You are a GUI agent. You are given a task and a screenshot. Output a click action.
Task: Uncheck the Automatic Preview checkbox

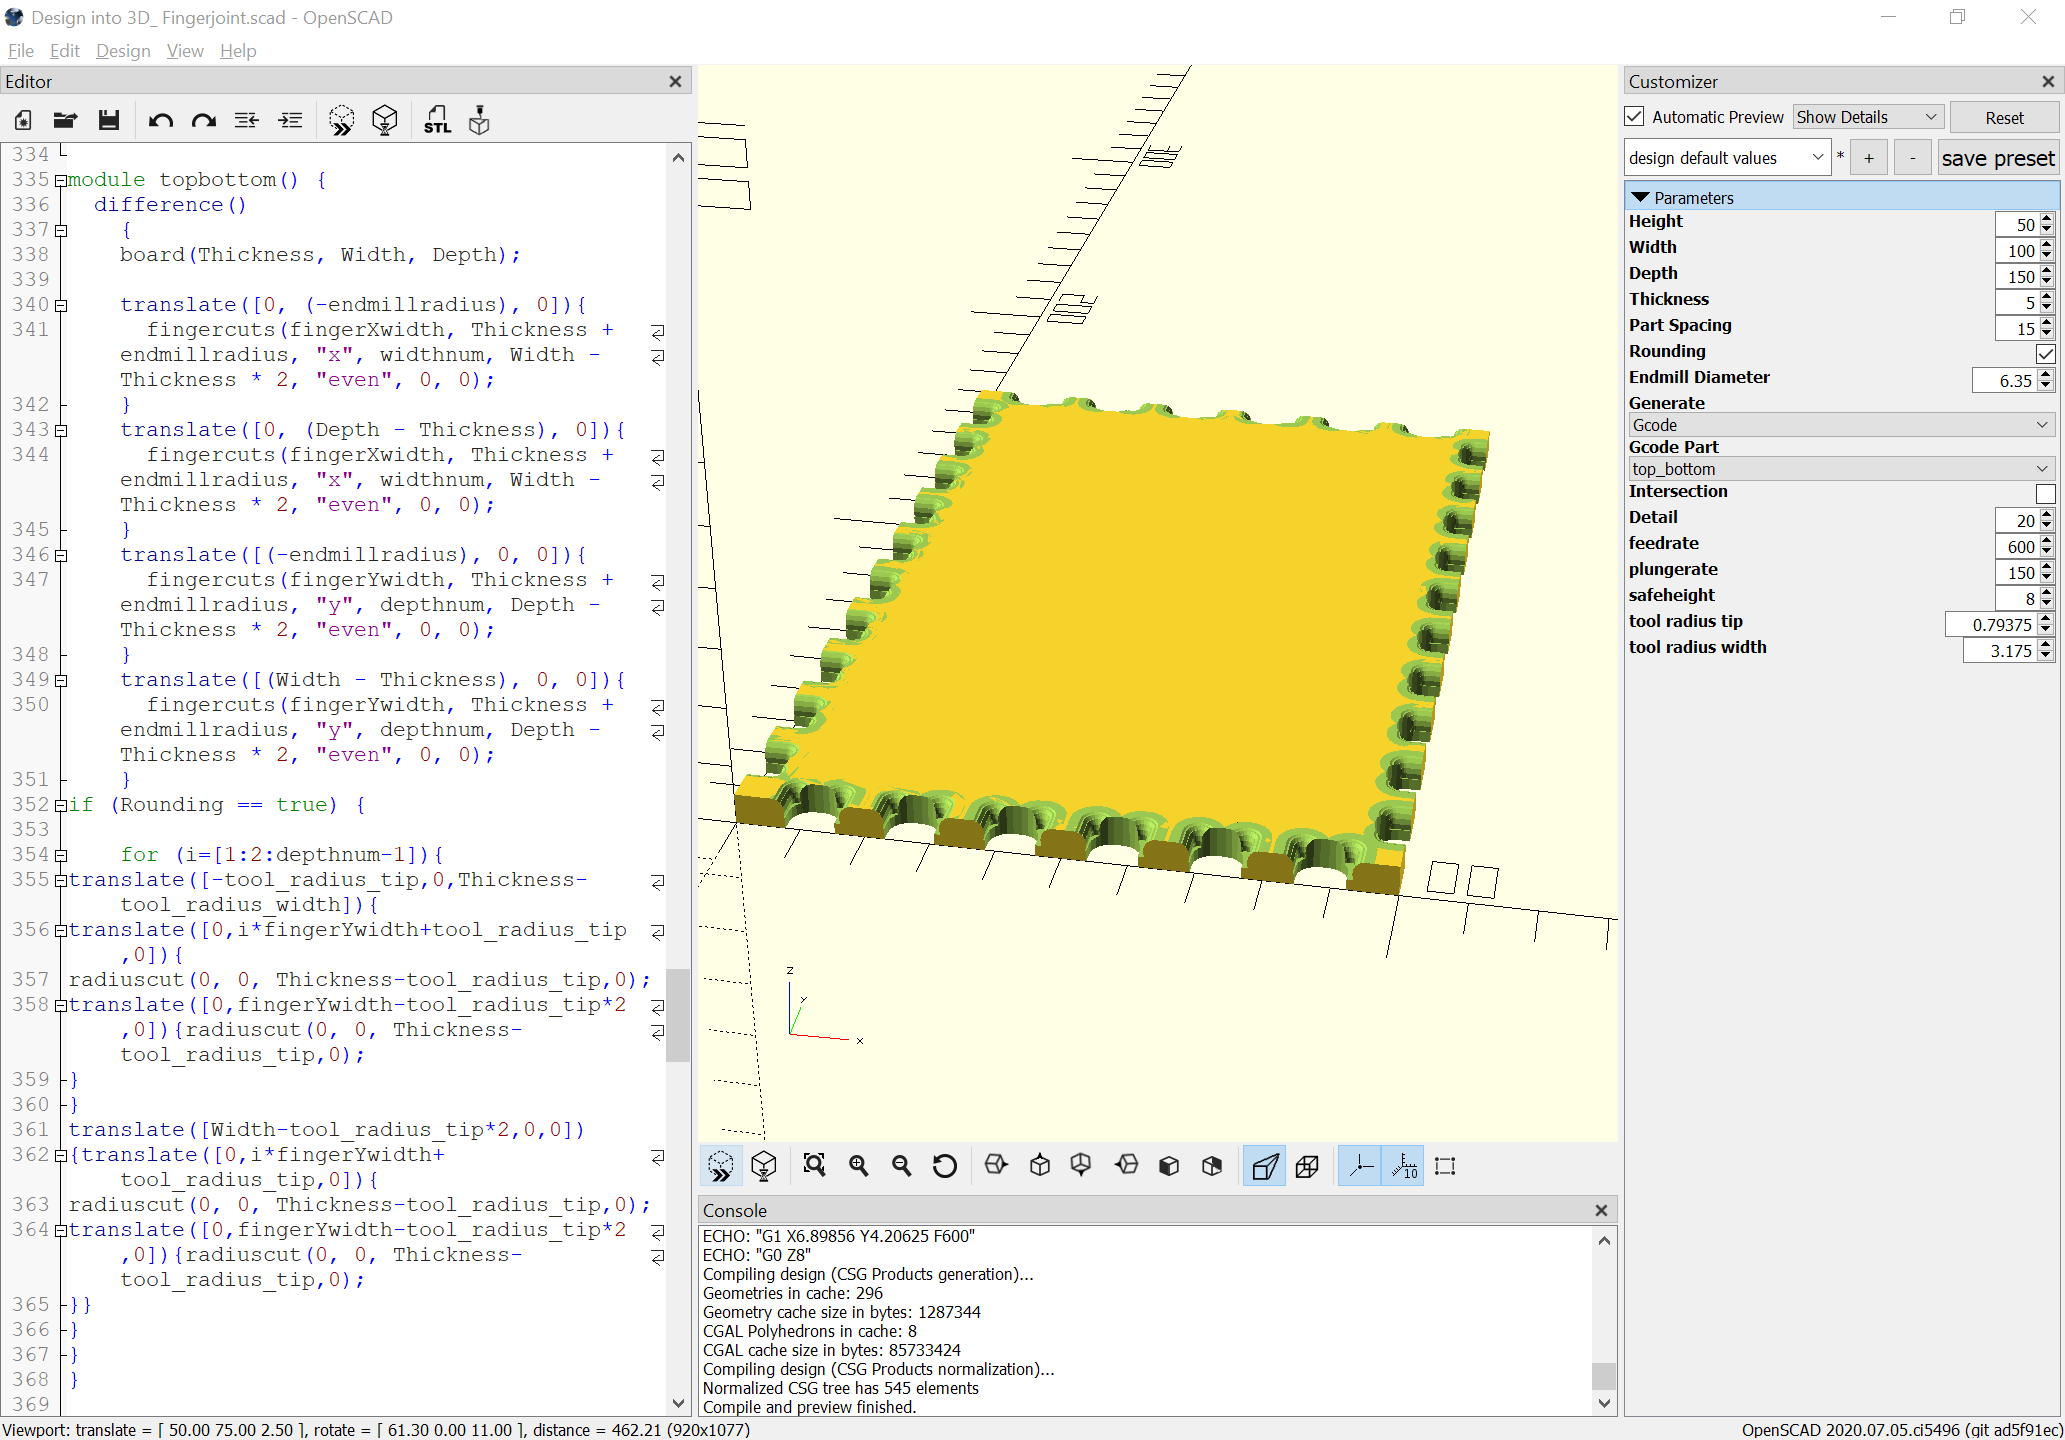1635,117
